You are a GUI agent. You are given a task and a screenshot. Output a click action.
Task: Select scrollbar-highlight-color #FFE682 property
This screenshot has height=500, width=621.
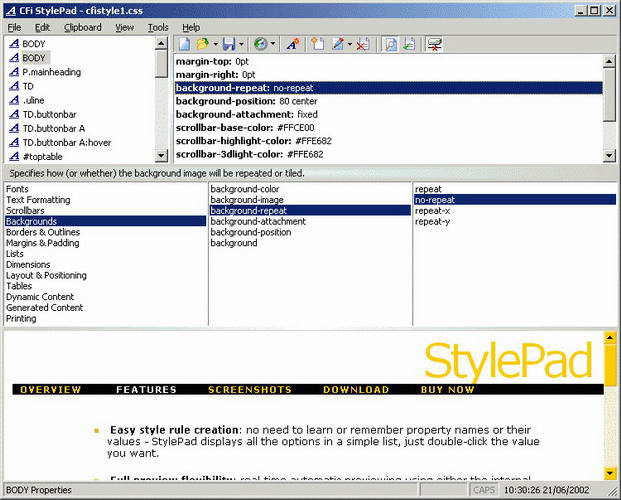254,141
